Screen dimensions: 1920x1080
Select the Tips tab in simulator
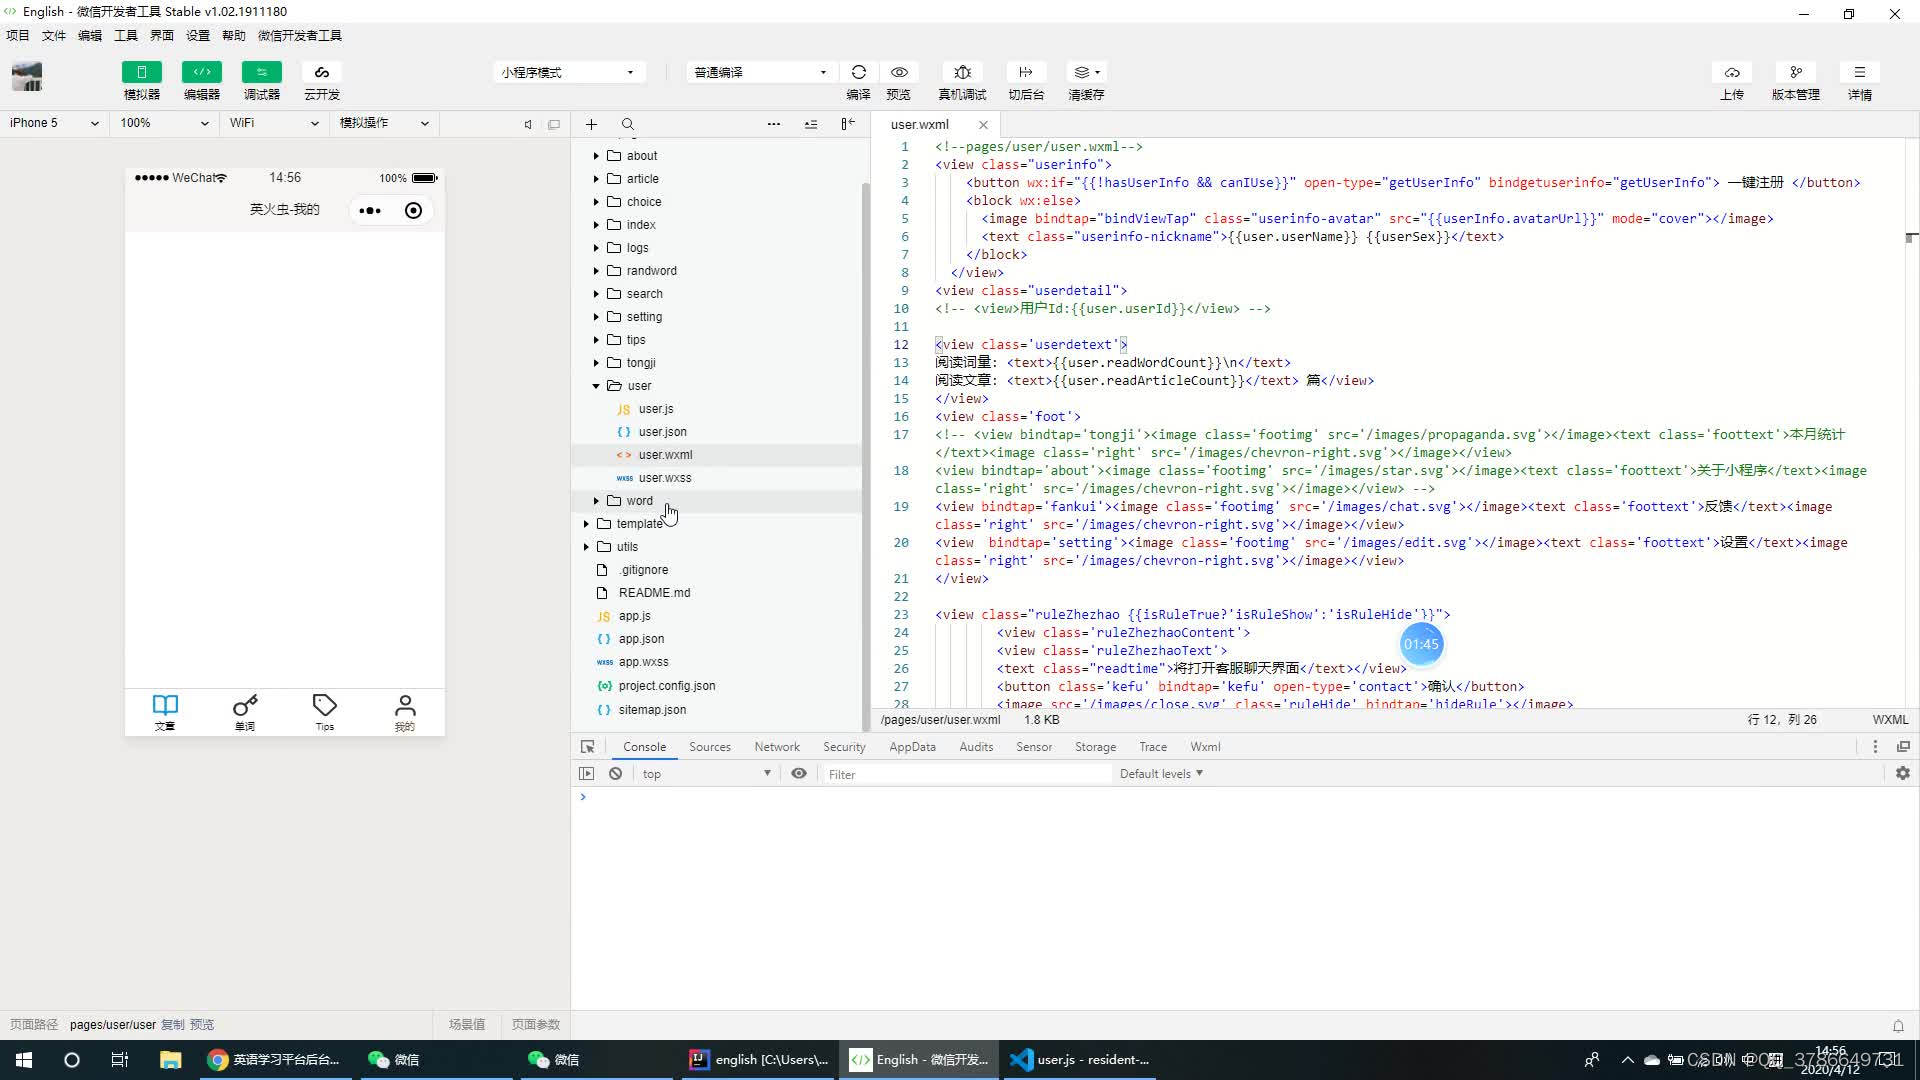point(325,713)
